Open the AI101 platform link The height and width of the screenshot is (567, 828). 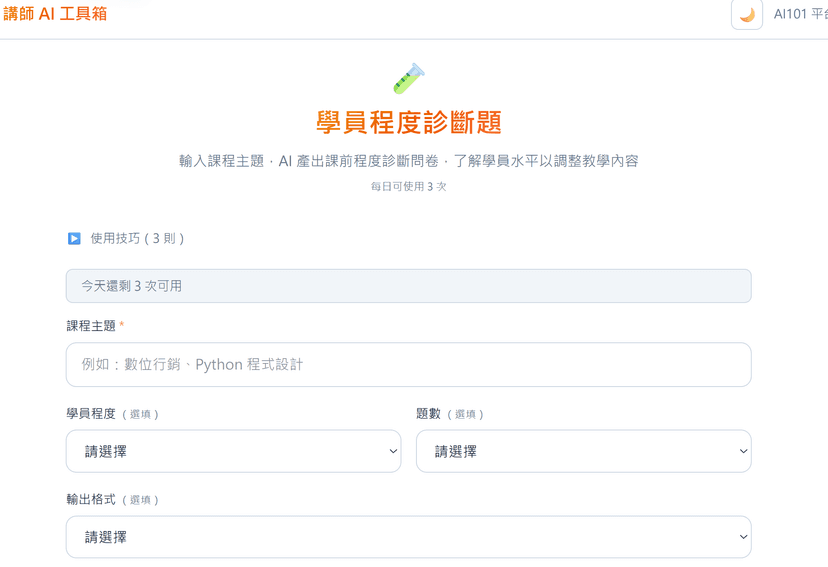coord(801,14)
